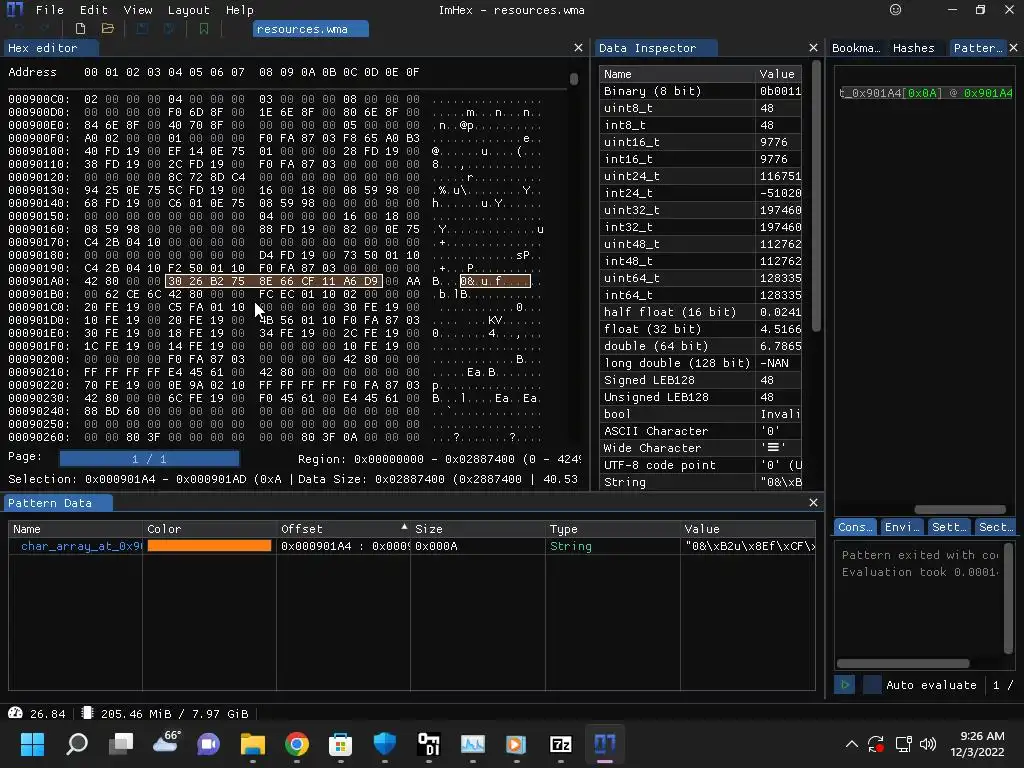This screenshot has height=768, width=1024.
Task: Open the Sections tab in pattern editor
Action: (x=996, y=526)
